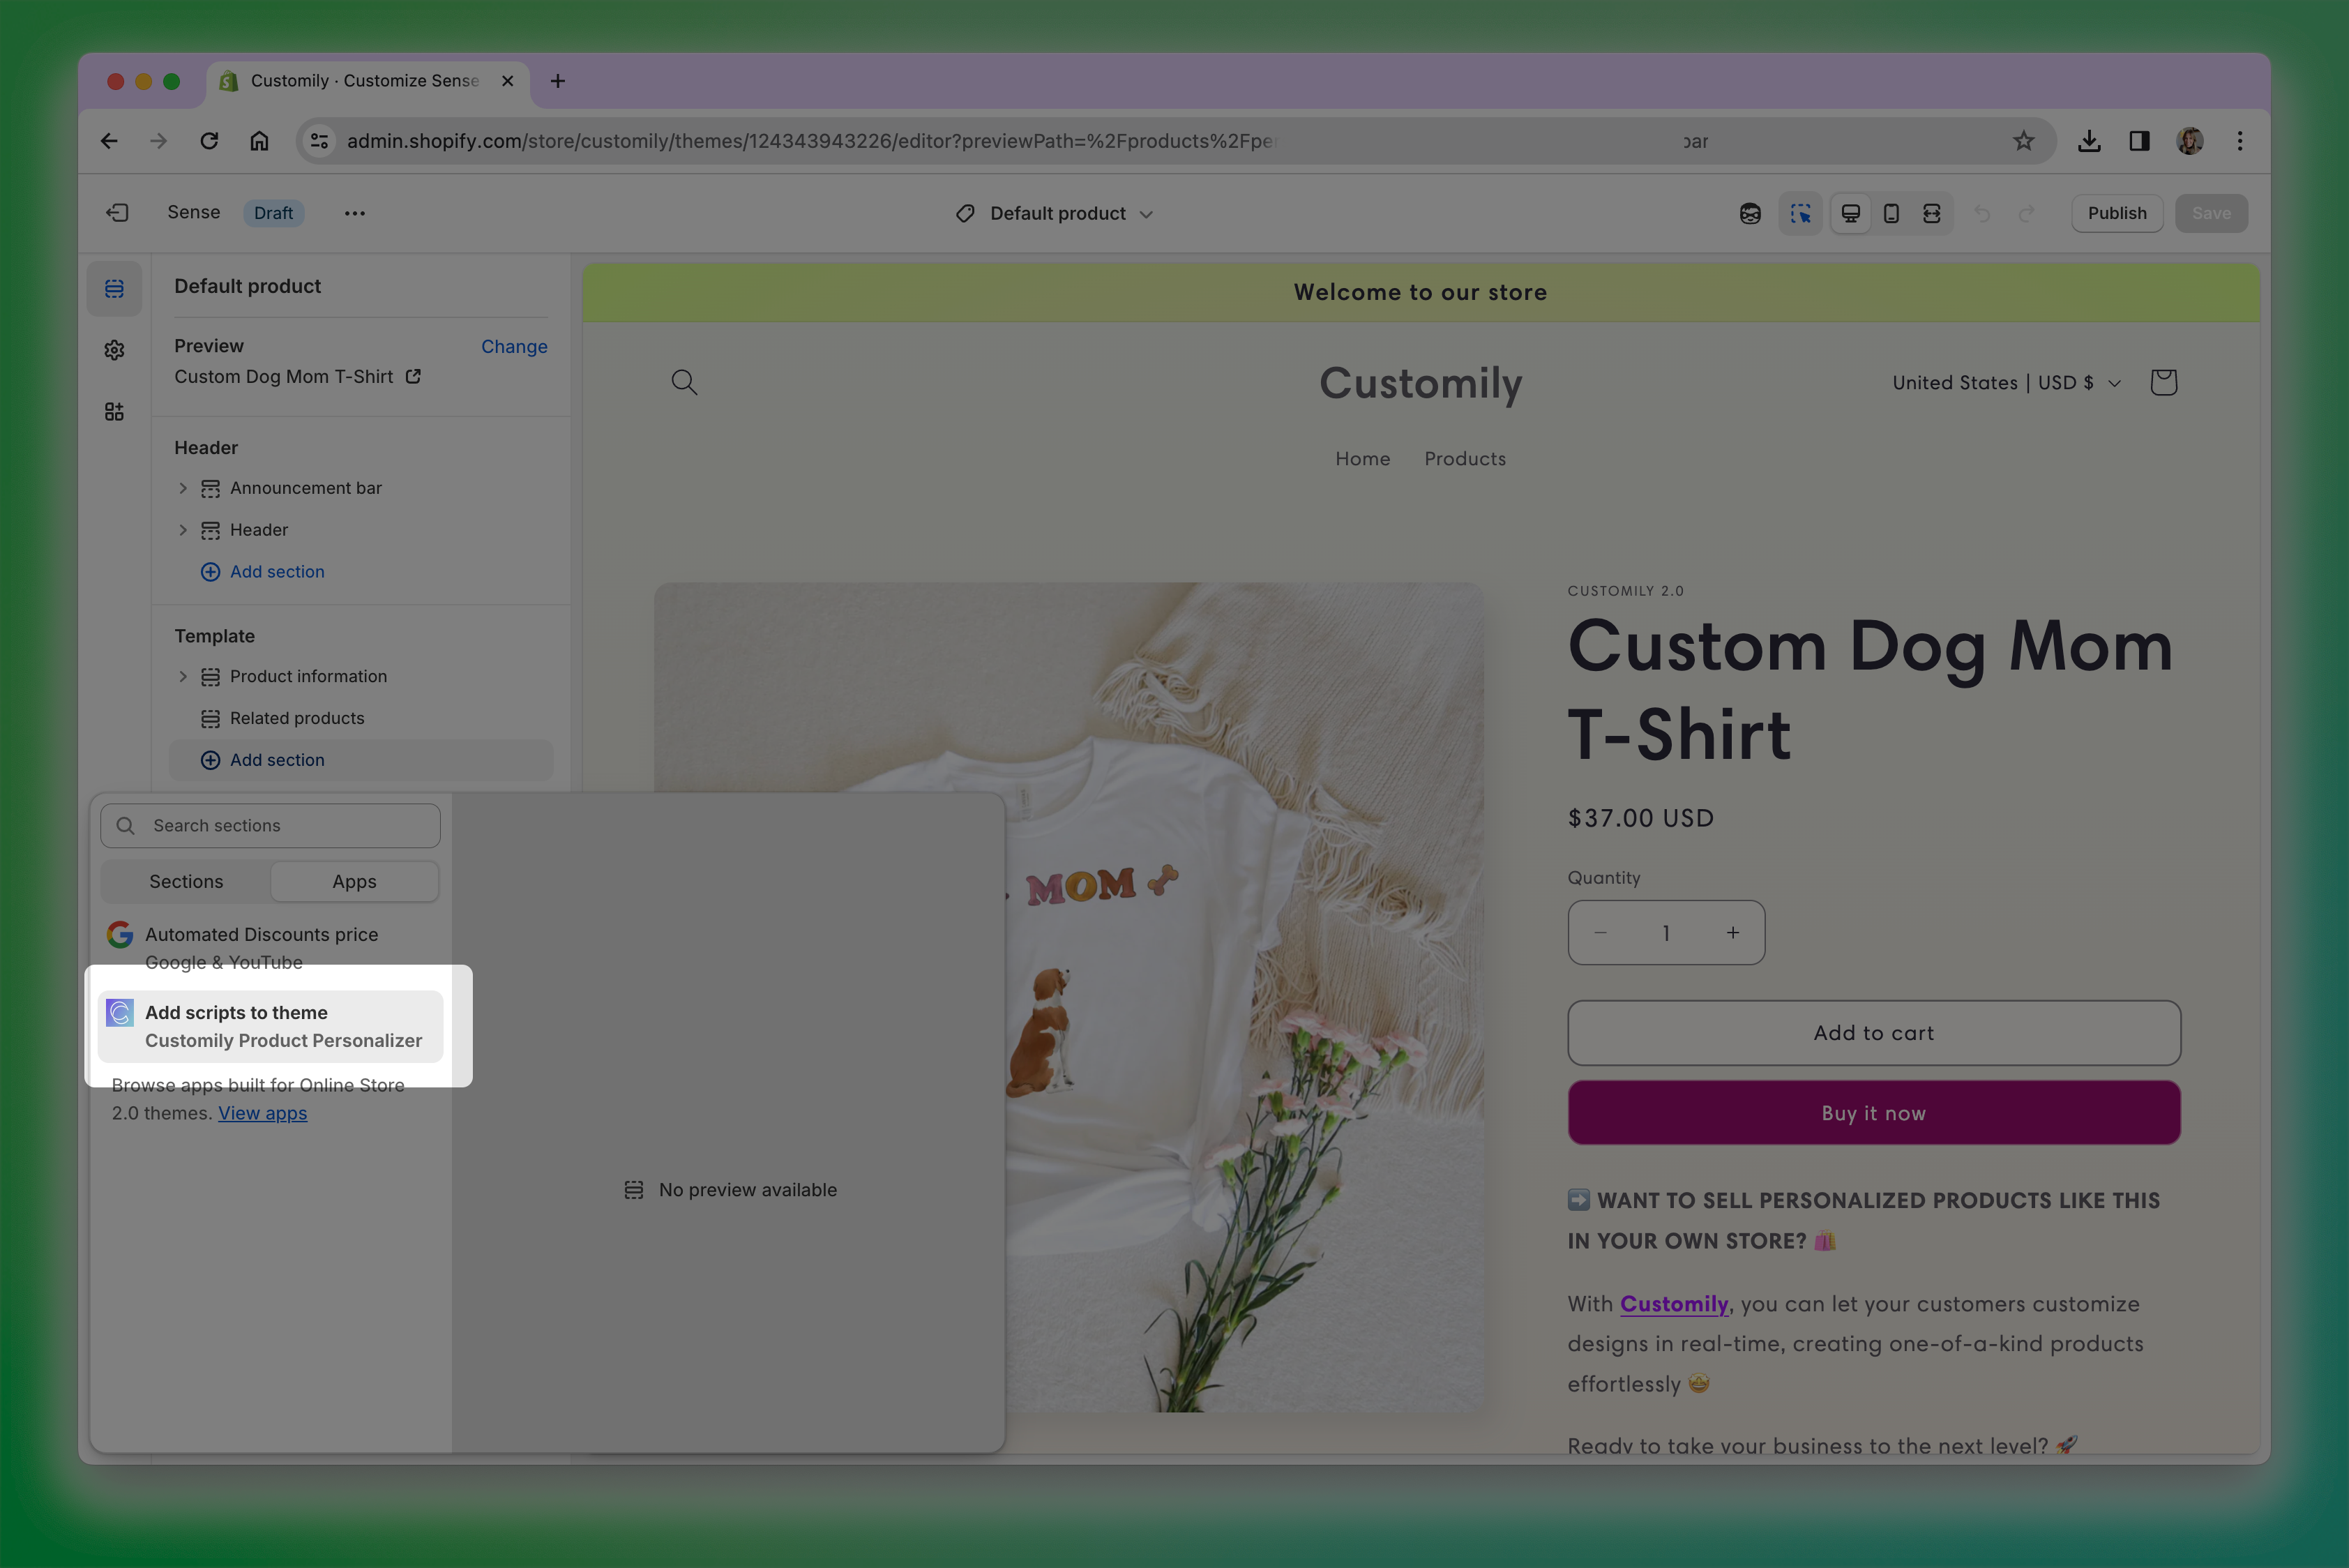Open full-width preview mode icon
This screenshot has width=2349, height=1568.
coord(1932,213)
